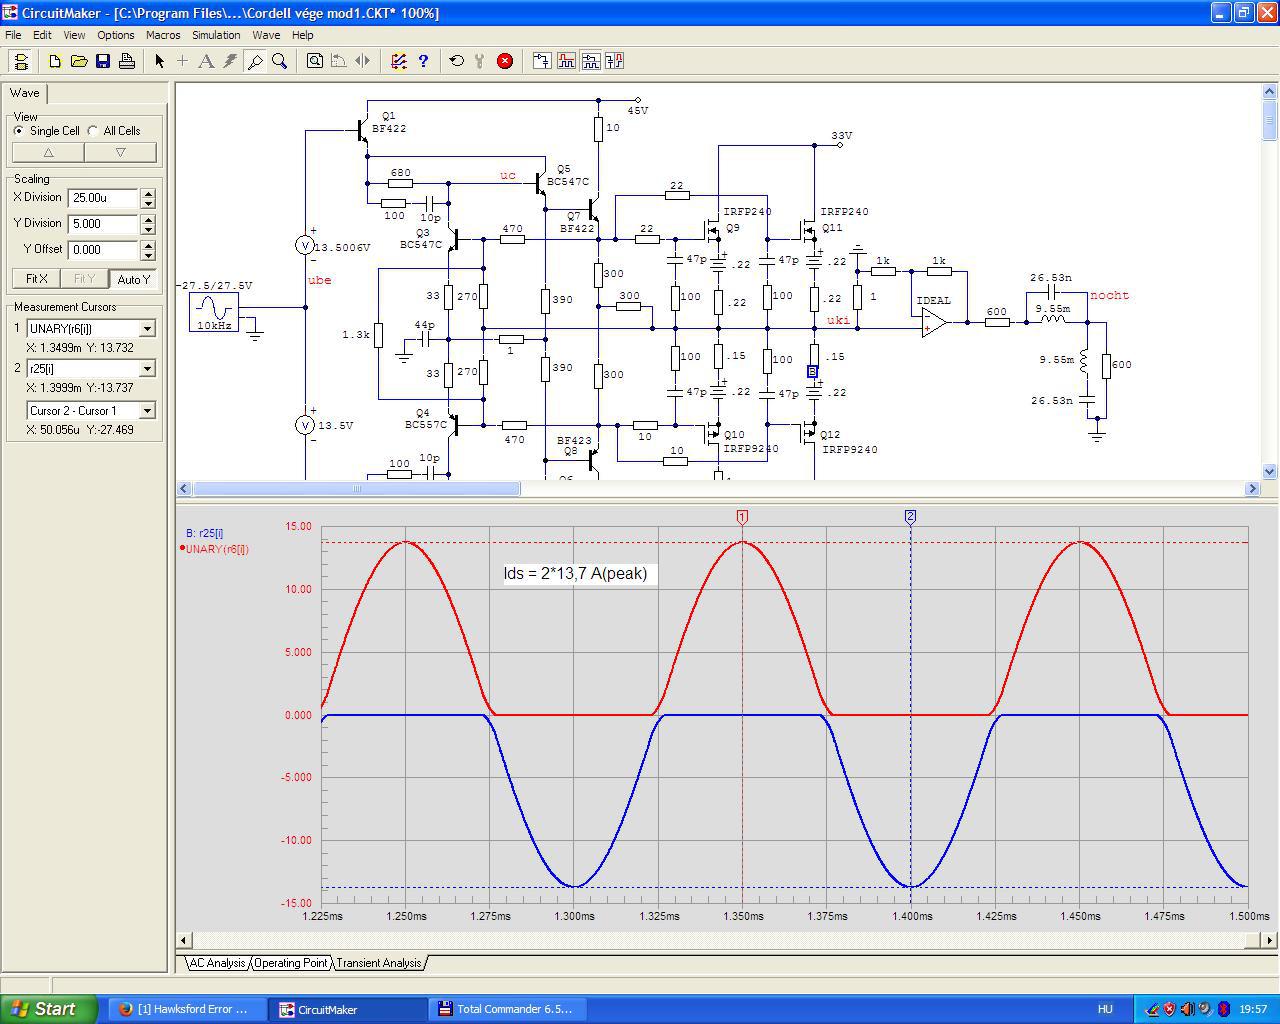Select the magnifier Zoom tool
Viewport: 1280px width, 1024px height.
280,61
